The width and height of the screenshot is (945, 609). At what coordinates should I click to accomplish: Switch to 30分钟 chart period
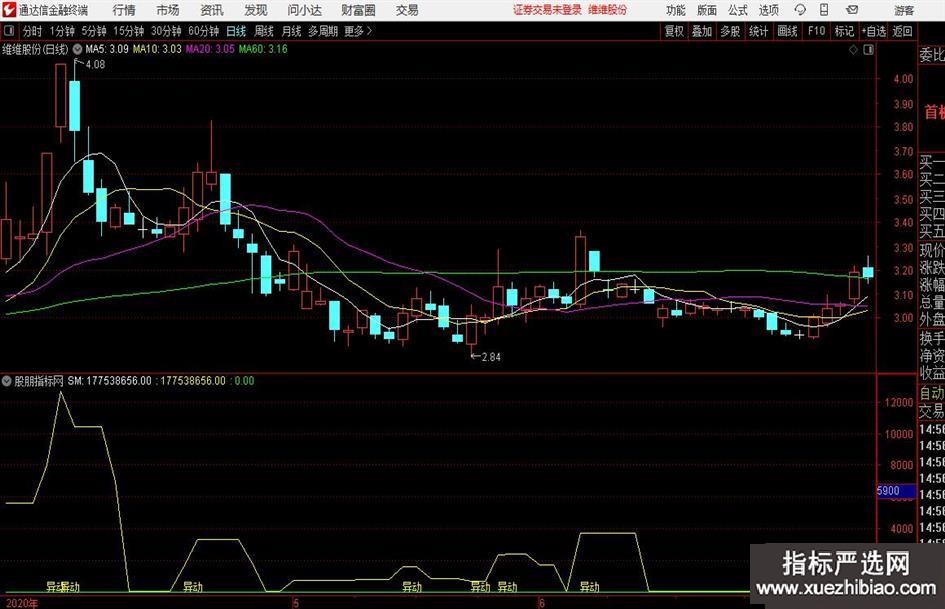point(166,31)
